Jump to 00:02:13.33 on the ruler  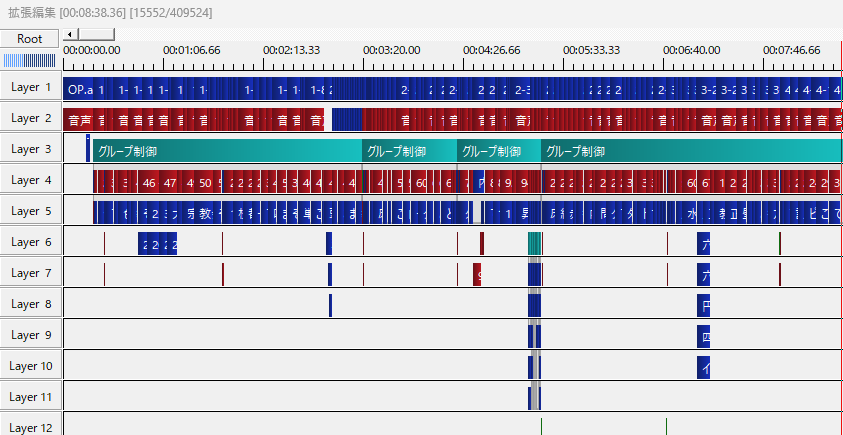[x=291, y=51]
